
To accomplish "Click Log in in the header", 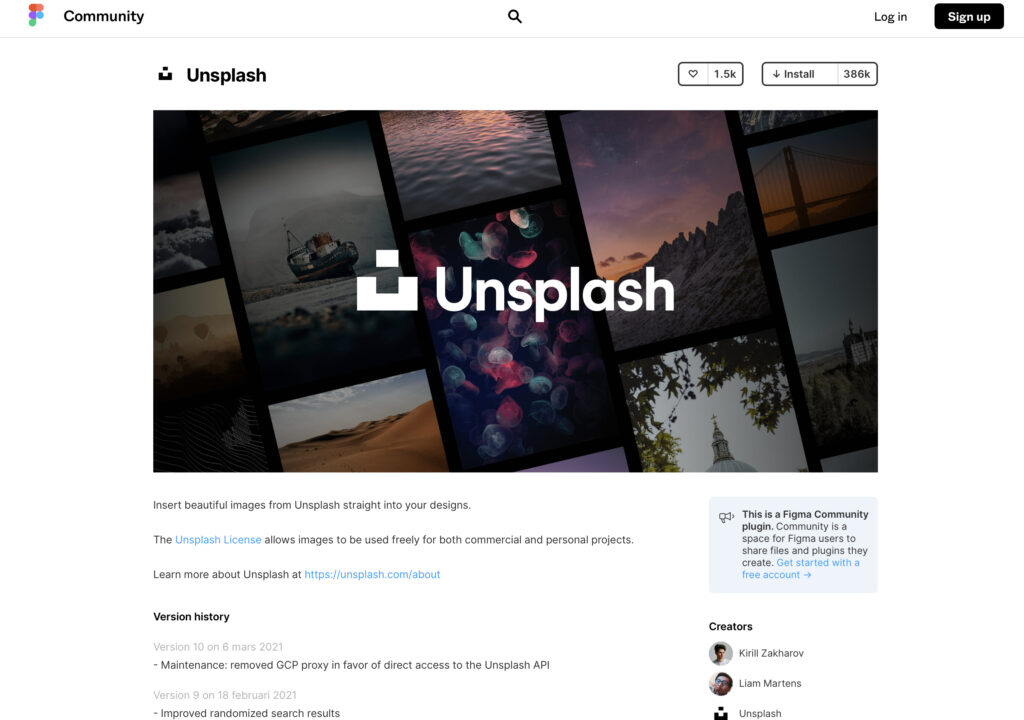I will coord(890,16).
